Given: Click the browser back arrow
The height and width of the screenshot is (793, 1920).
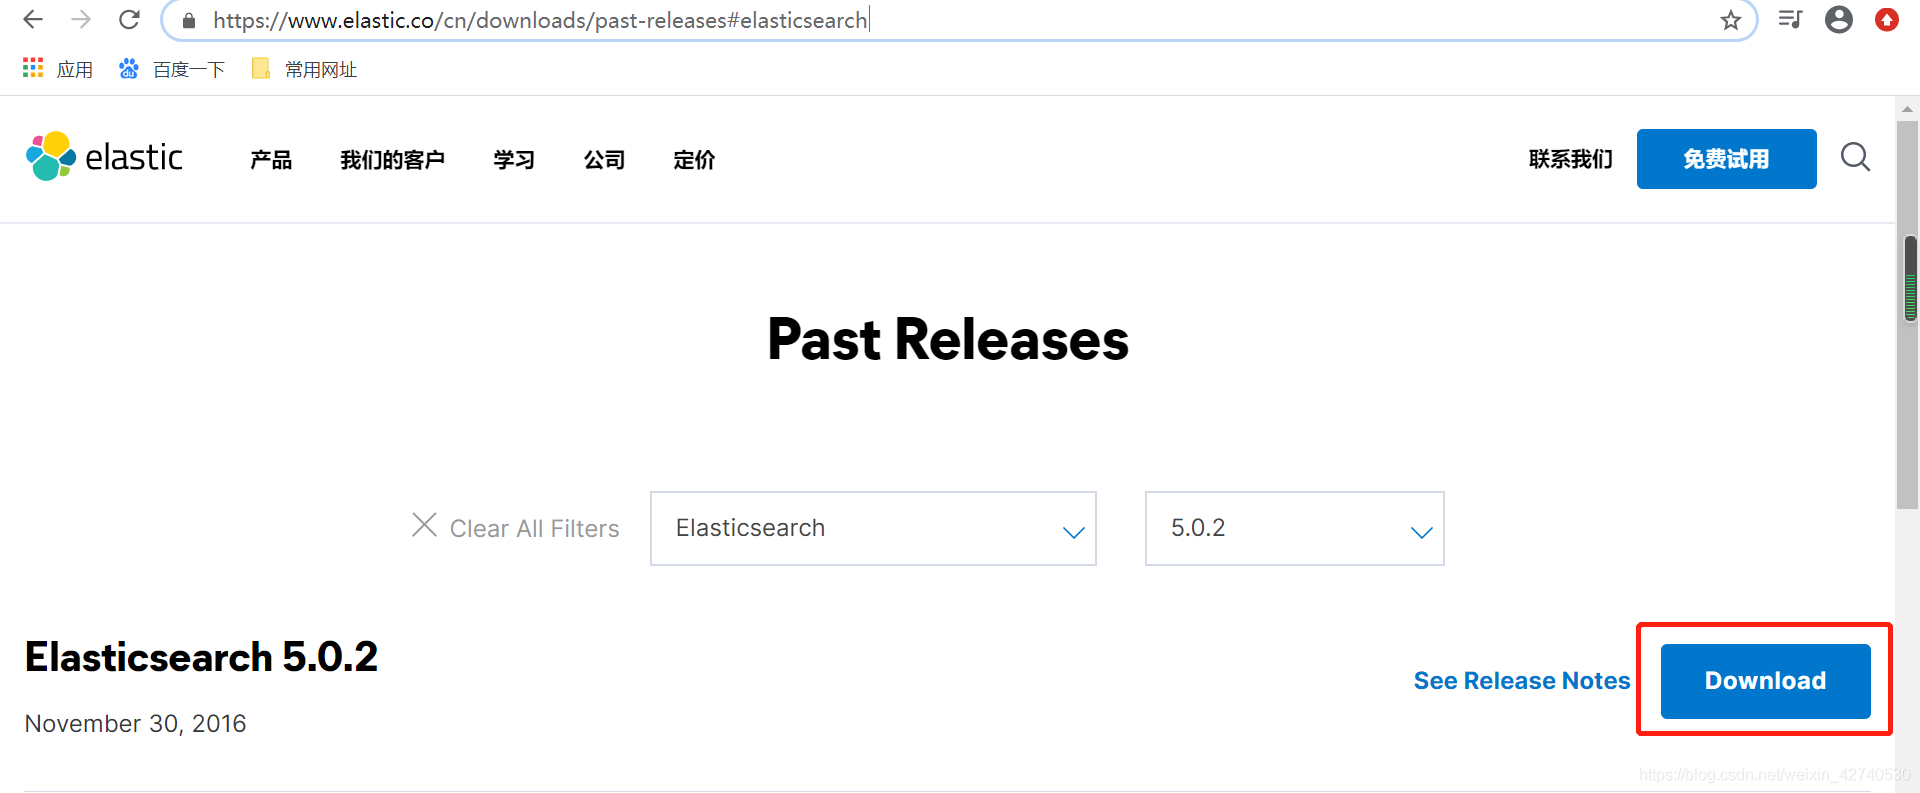Looking at the screenshot, I should 33,19.
